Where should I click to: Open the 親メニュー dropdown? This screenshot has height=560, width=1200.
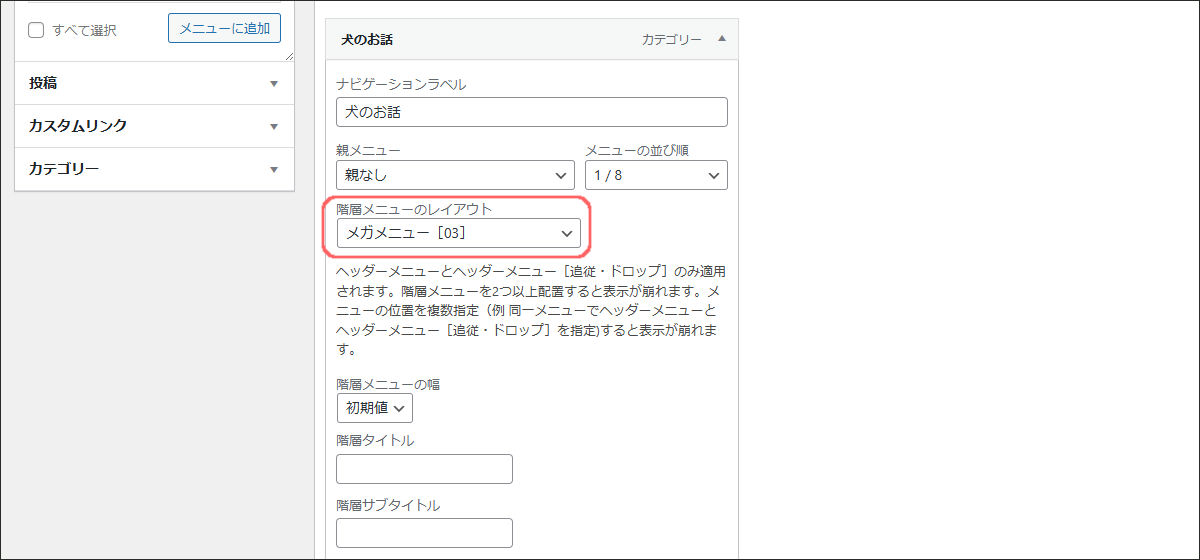point(456,175)
